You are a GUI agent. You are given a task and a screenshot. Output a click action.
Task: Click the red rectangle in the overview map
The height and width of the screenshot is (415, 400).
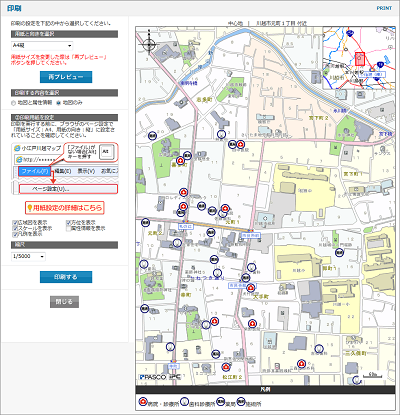coord(360,59)
